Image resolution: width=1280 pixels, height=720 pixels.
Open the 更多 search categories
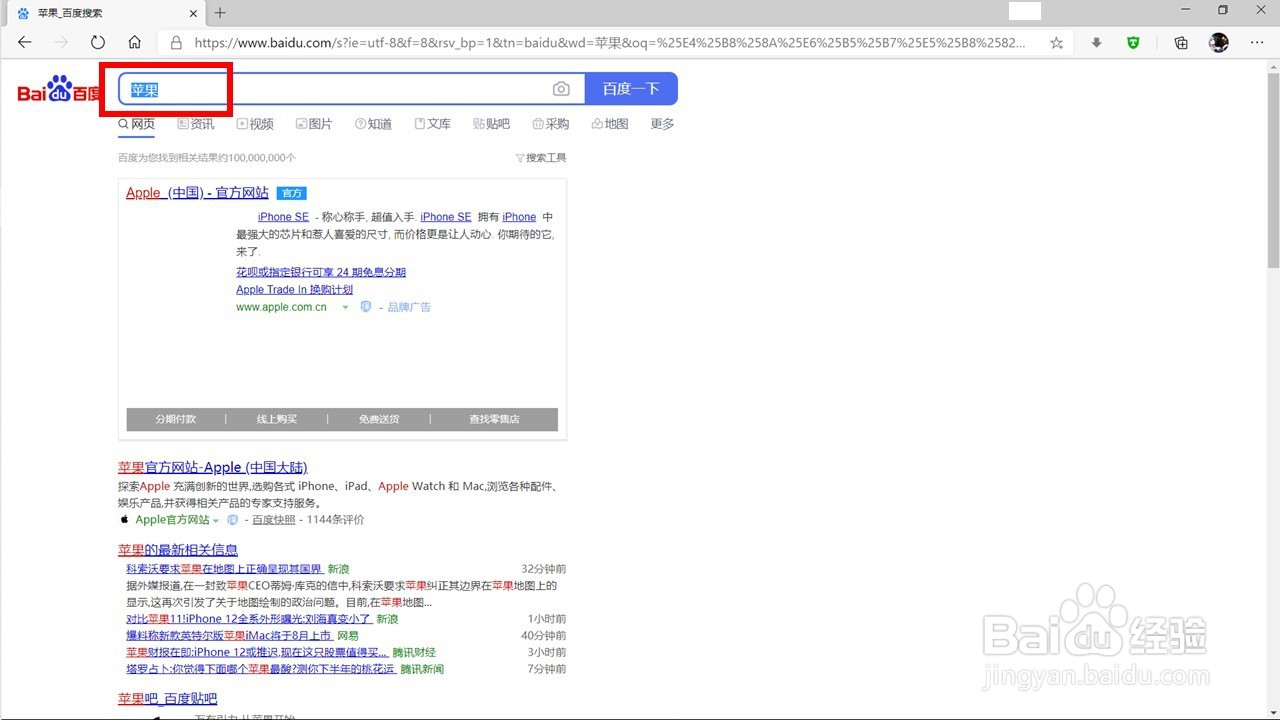pos(662,124)
